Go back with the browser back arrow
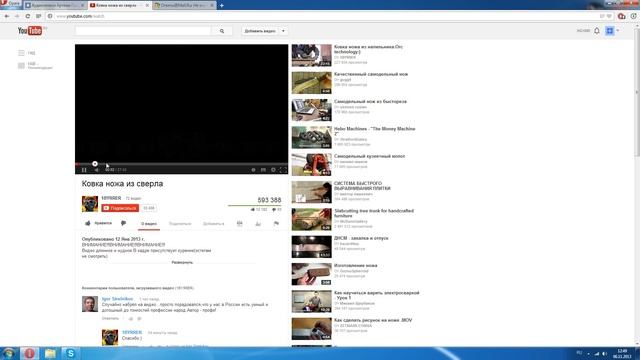640x360 pixels. pyautogui.click(x=7, y=16)
